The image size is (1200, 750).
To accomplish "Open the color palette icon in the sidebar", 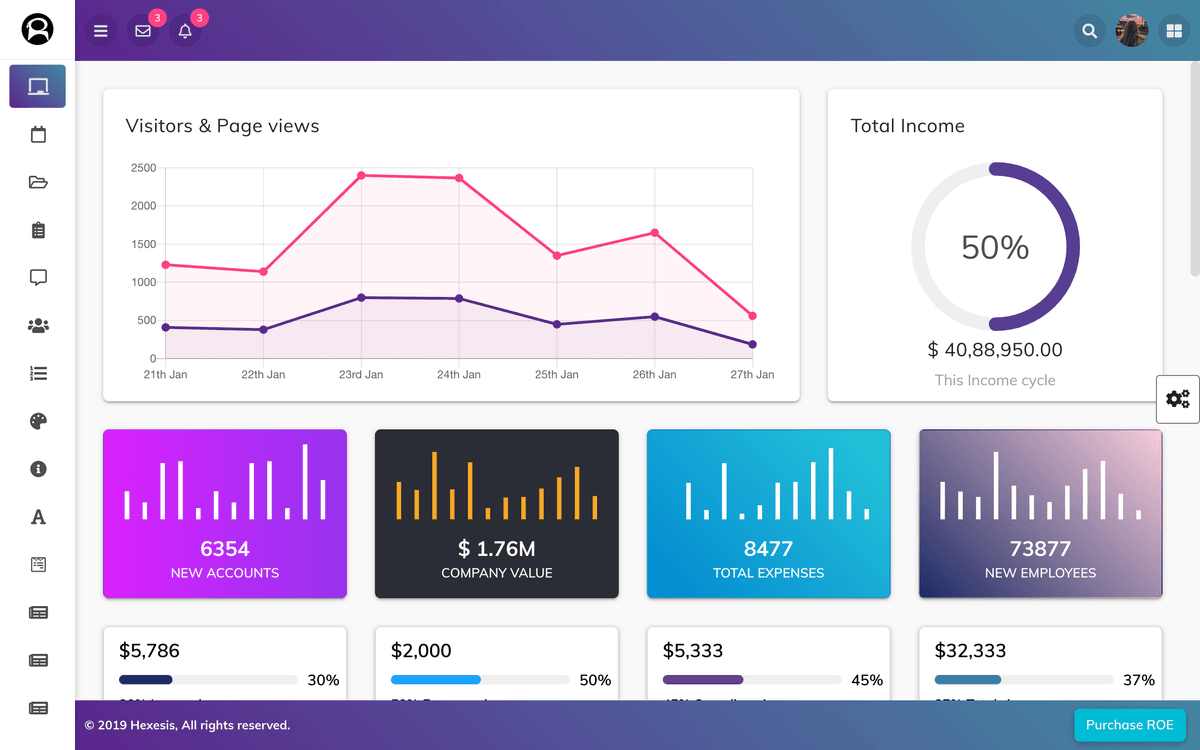I will (38, 422).
